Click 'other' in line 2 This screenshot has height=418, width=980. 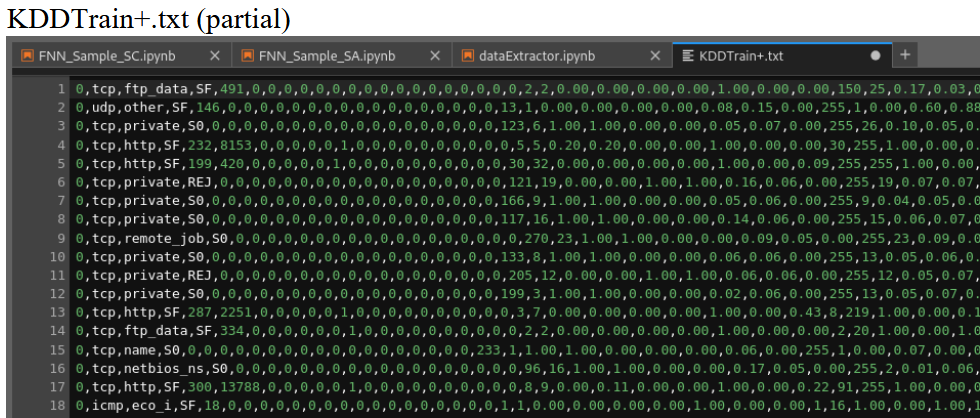click(144, 107)
